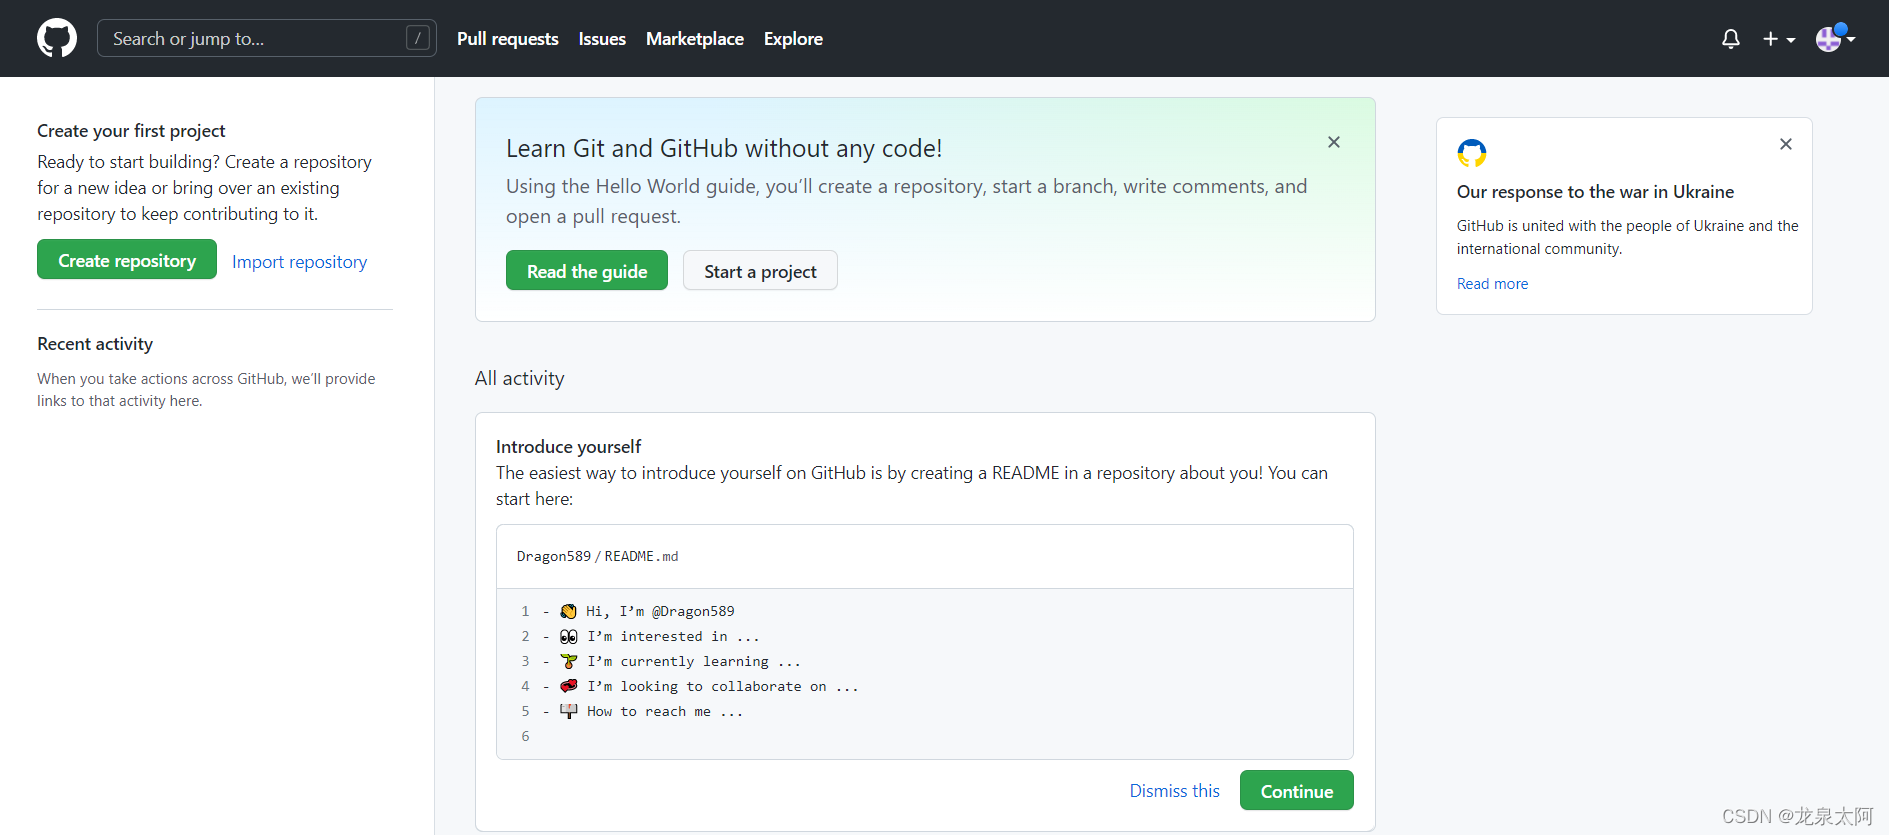Image resolution: width=1889 pixels, height=835 pixels.
Task: Click the GitHub Octocat logo
Action: tap(57, 39)
